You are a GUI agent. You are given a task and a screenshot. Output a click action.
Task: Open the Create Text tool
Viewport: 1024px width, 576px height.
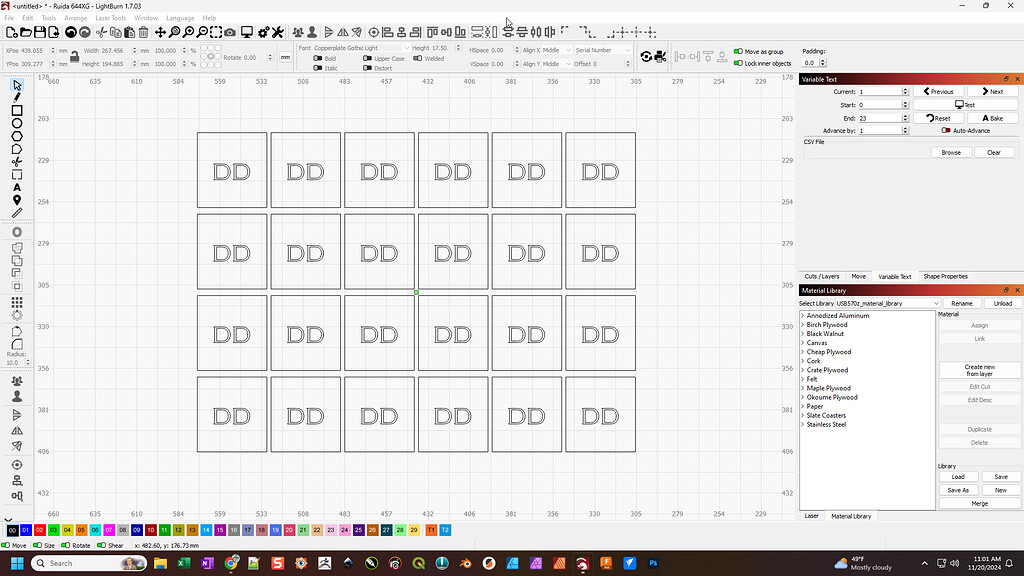pos(15,186)
